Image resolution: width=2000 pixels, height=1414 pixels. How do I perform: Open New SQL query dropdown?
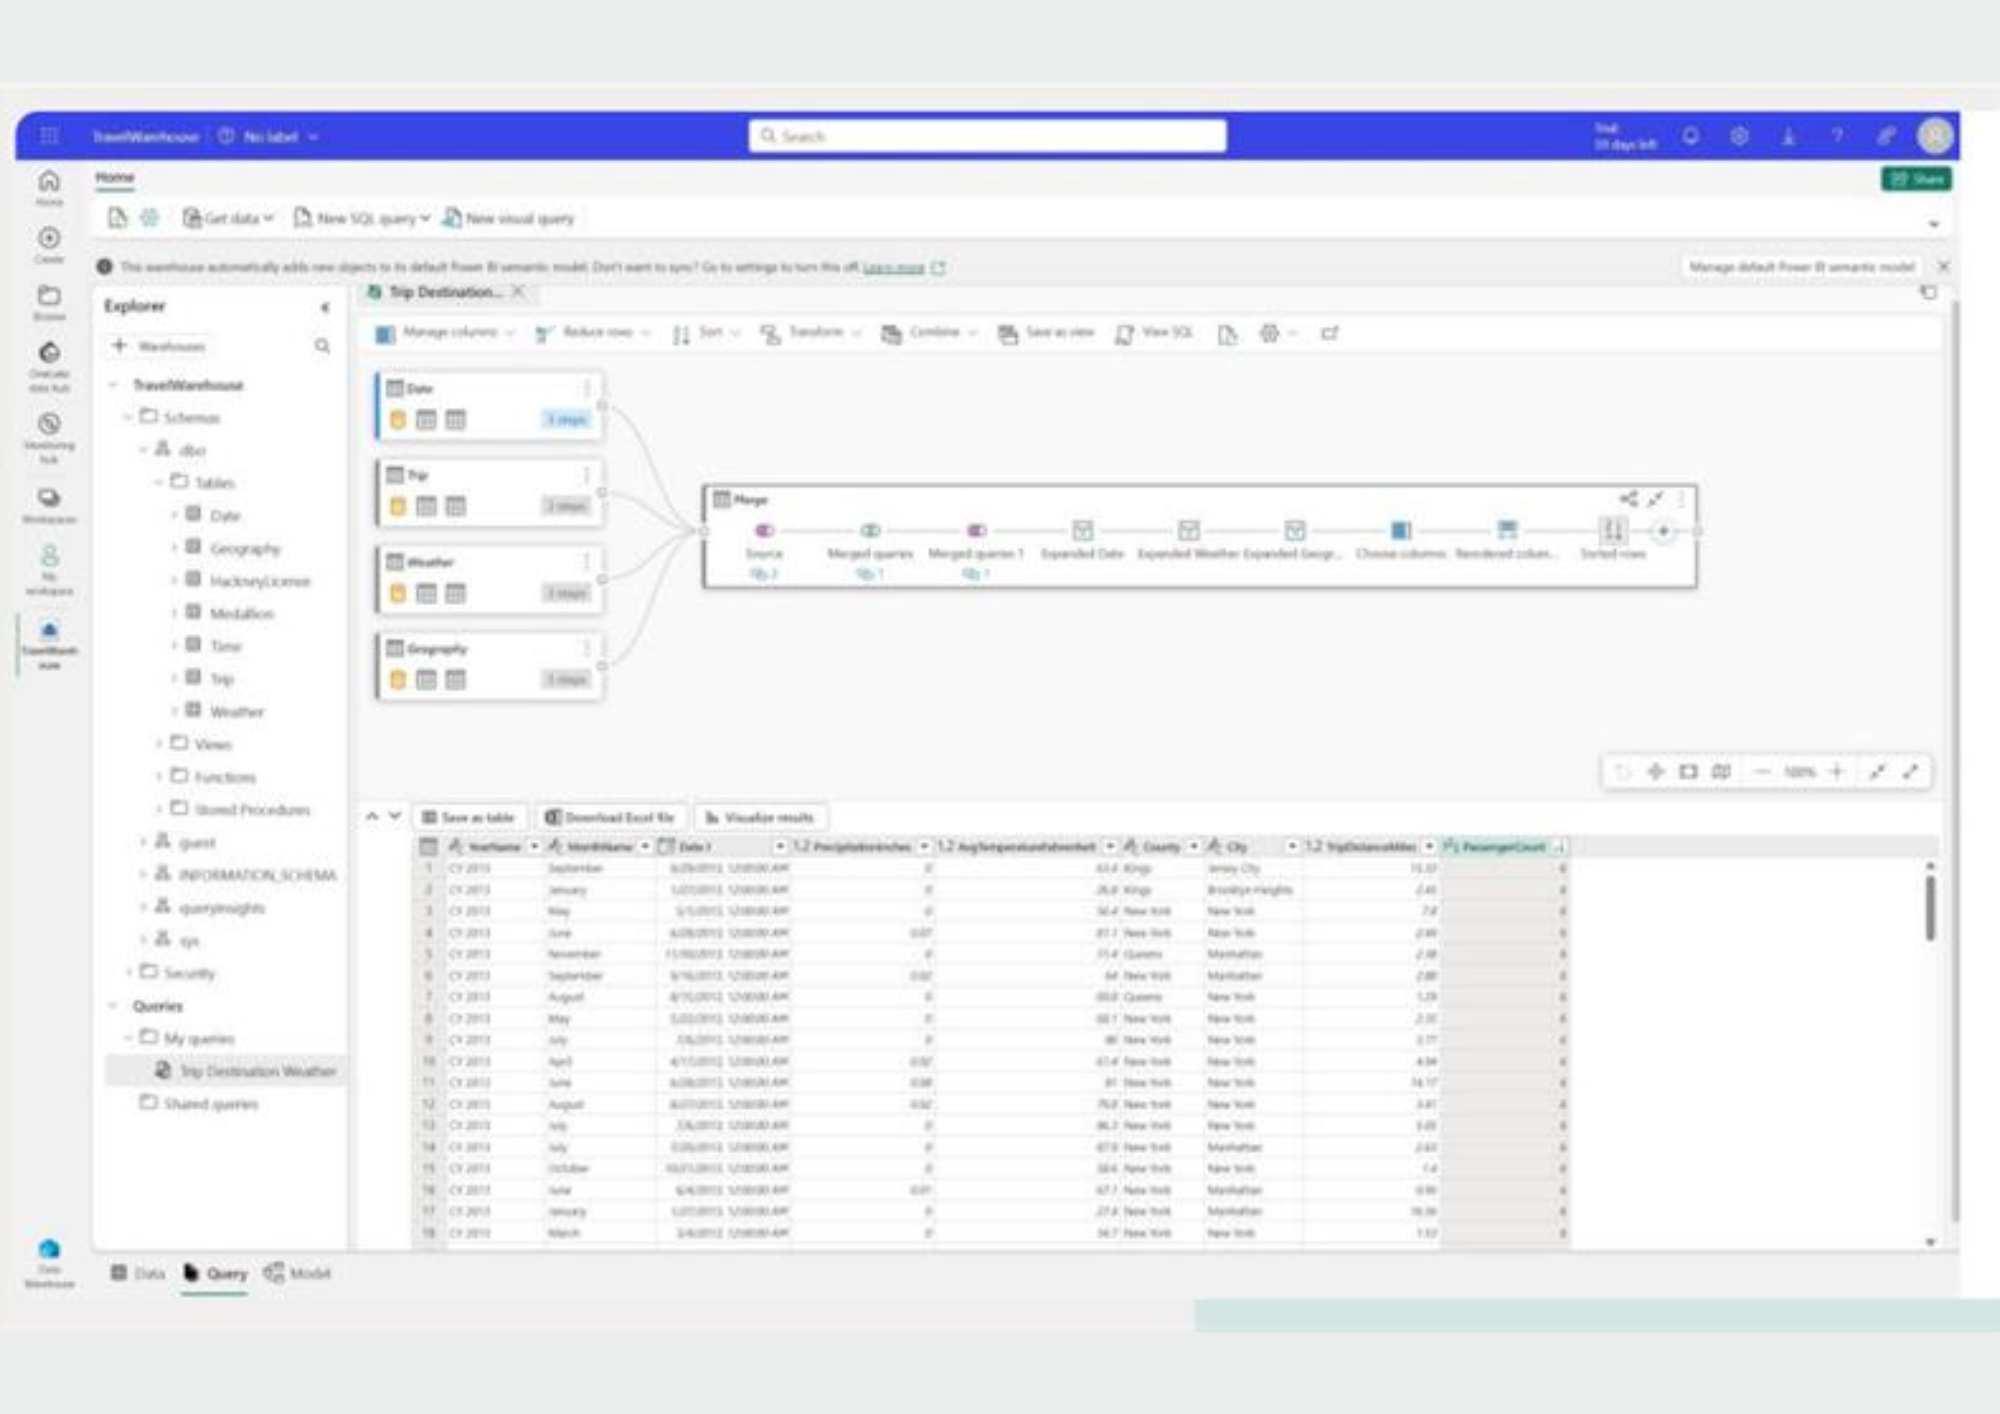click(362, 218)
